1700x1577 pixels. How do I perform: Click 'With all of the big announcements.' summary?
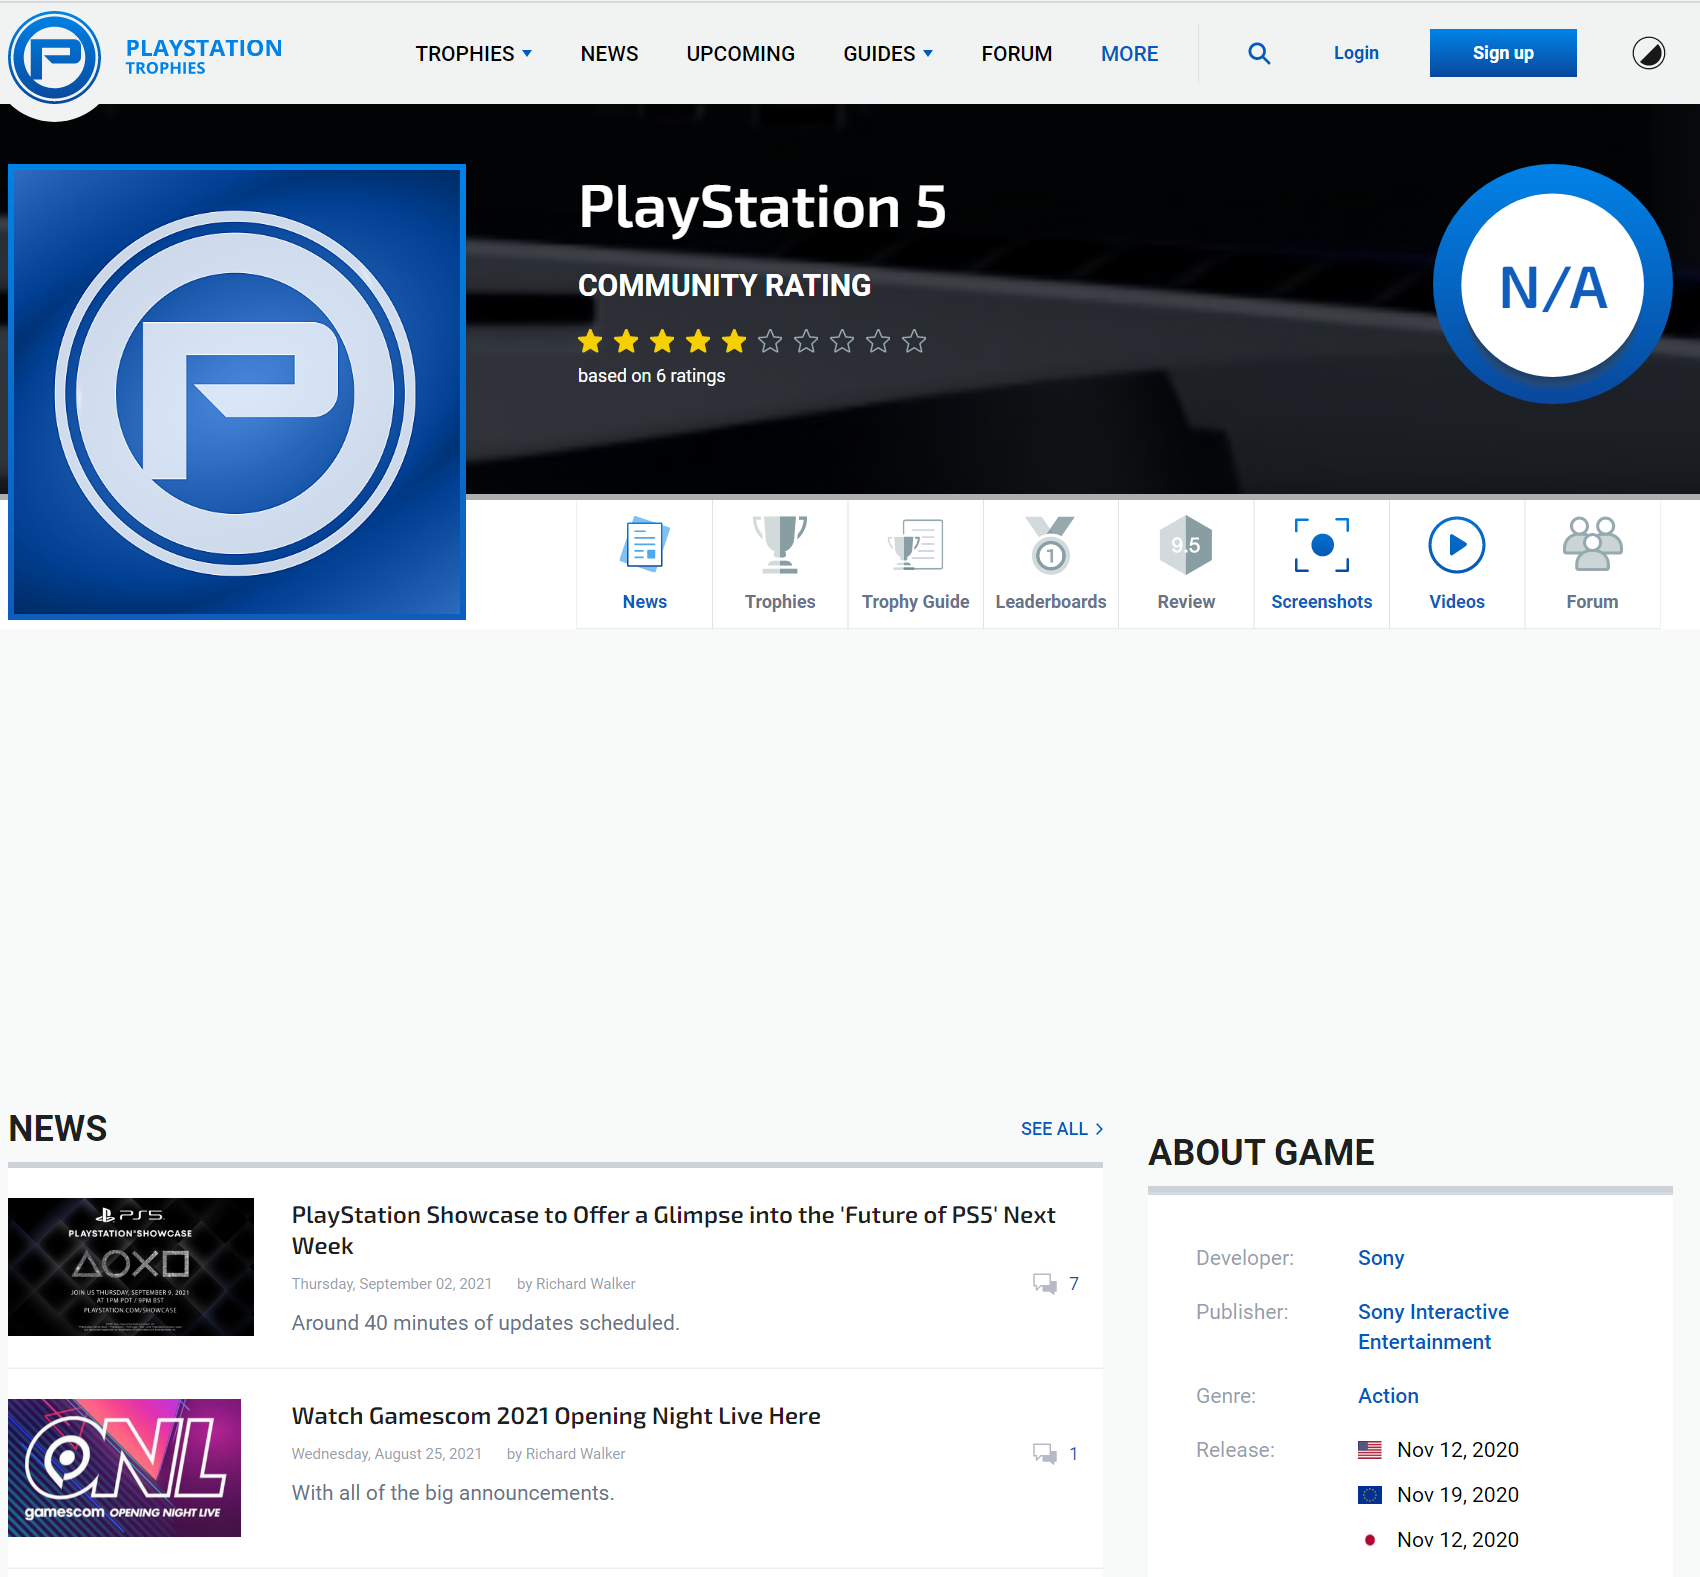point(453,1493)
